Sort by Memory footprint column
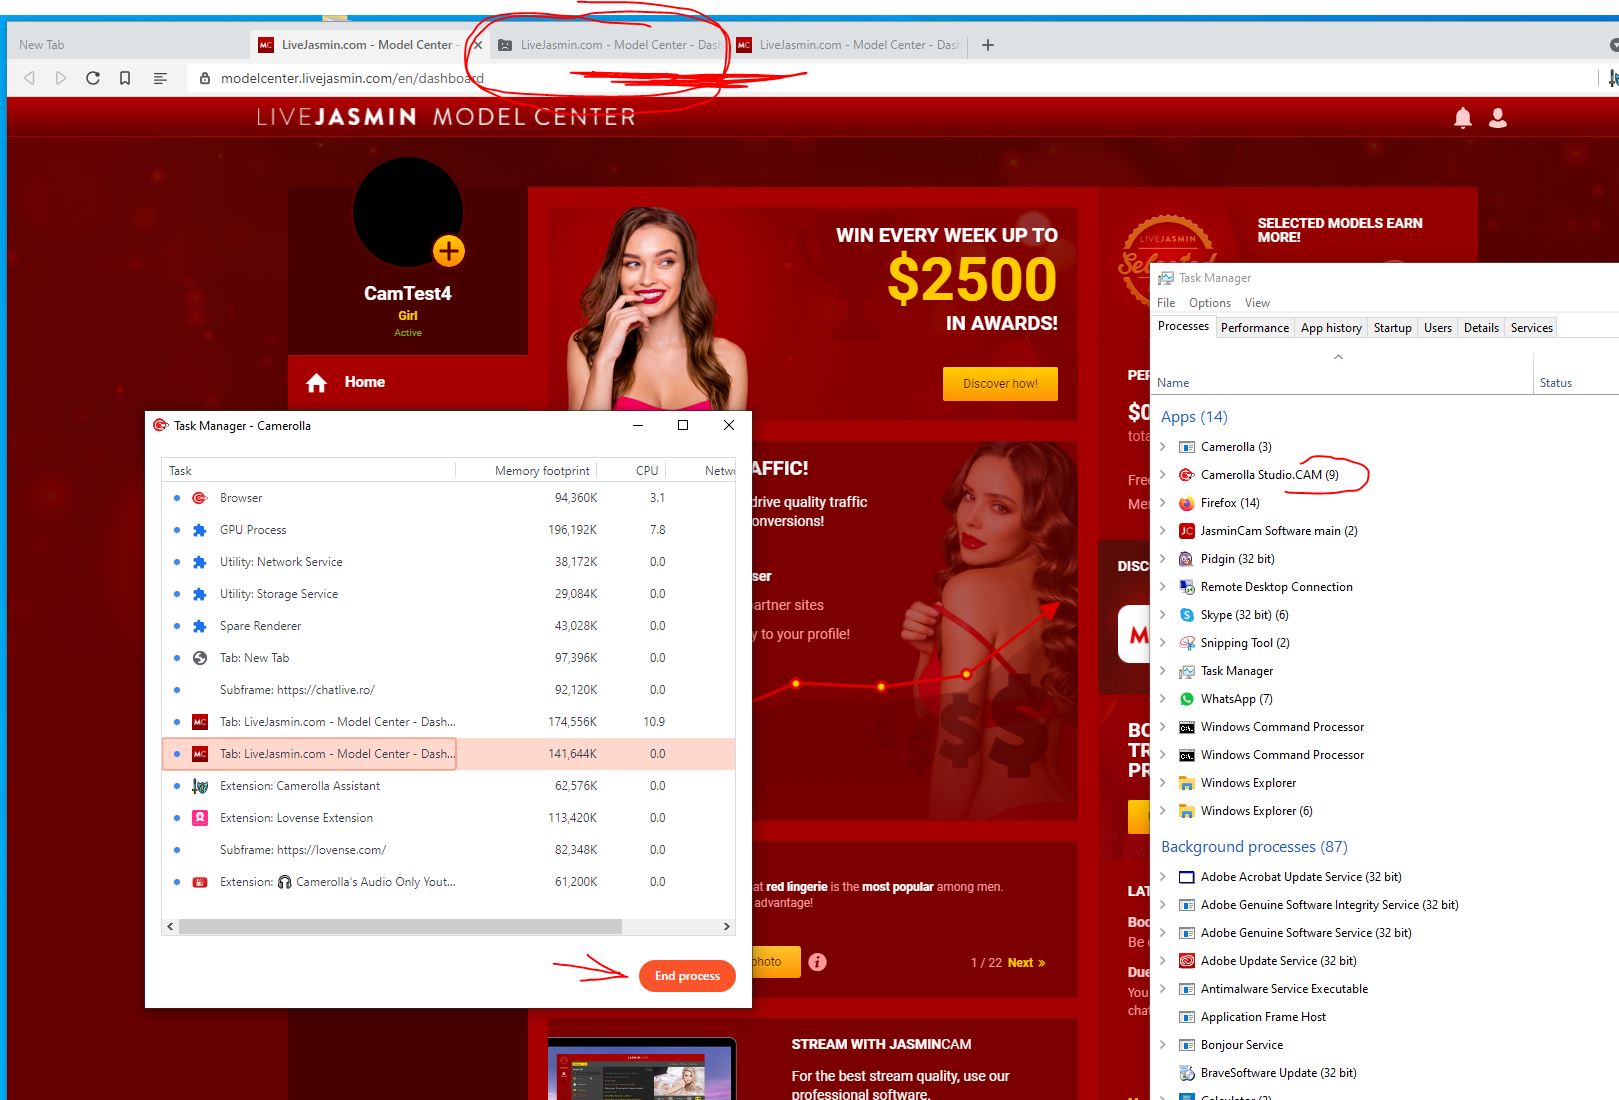1619x1100 pixels. 542,471
